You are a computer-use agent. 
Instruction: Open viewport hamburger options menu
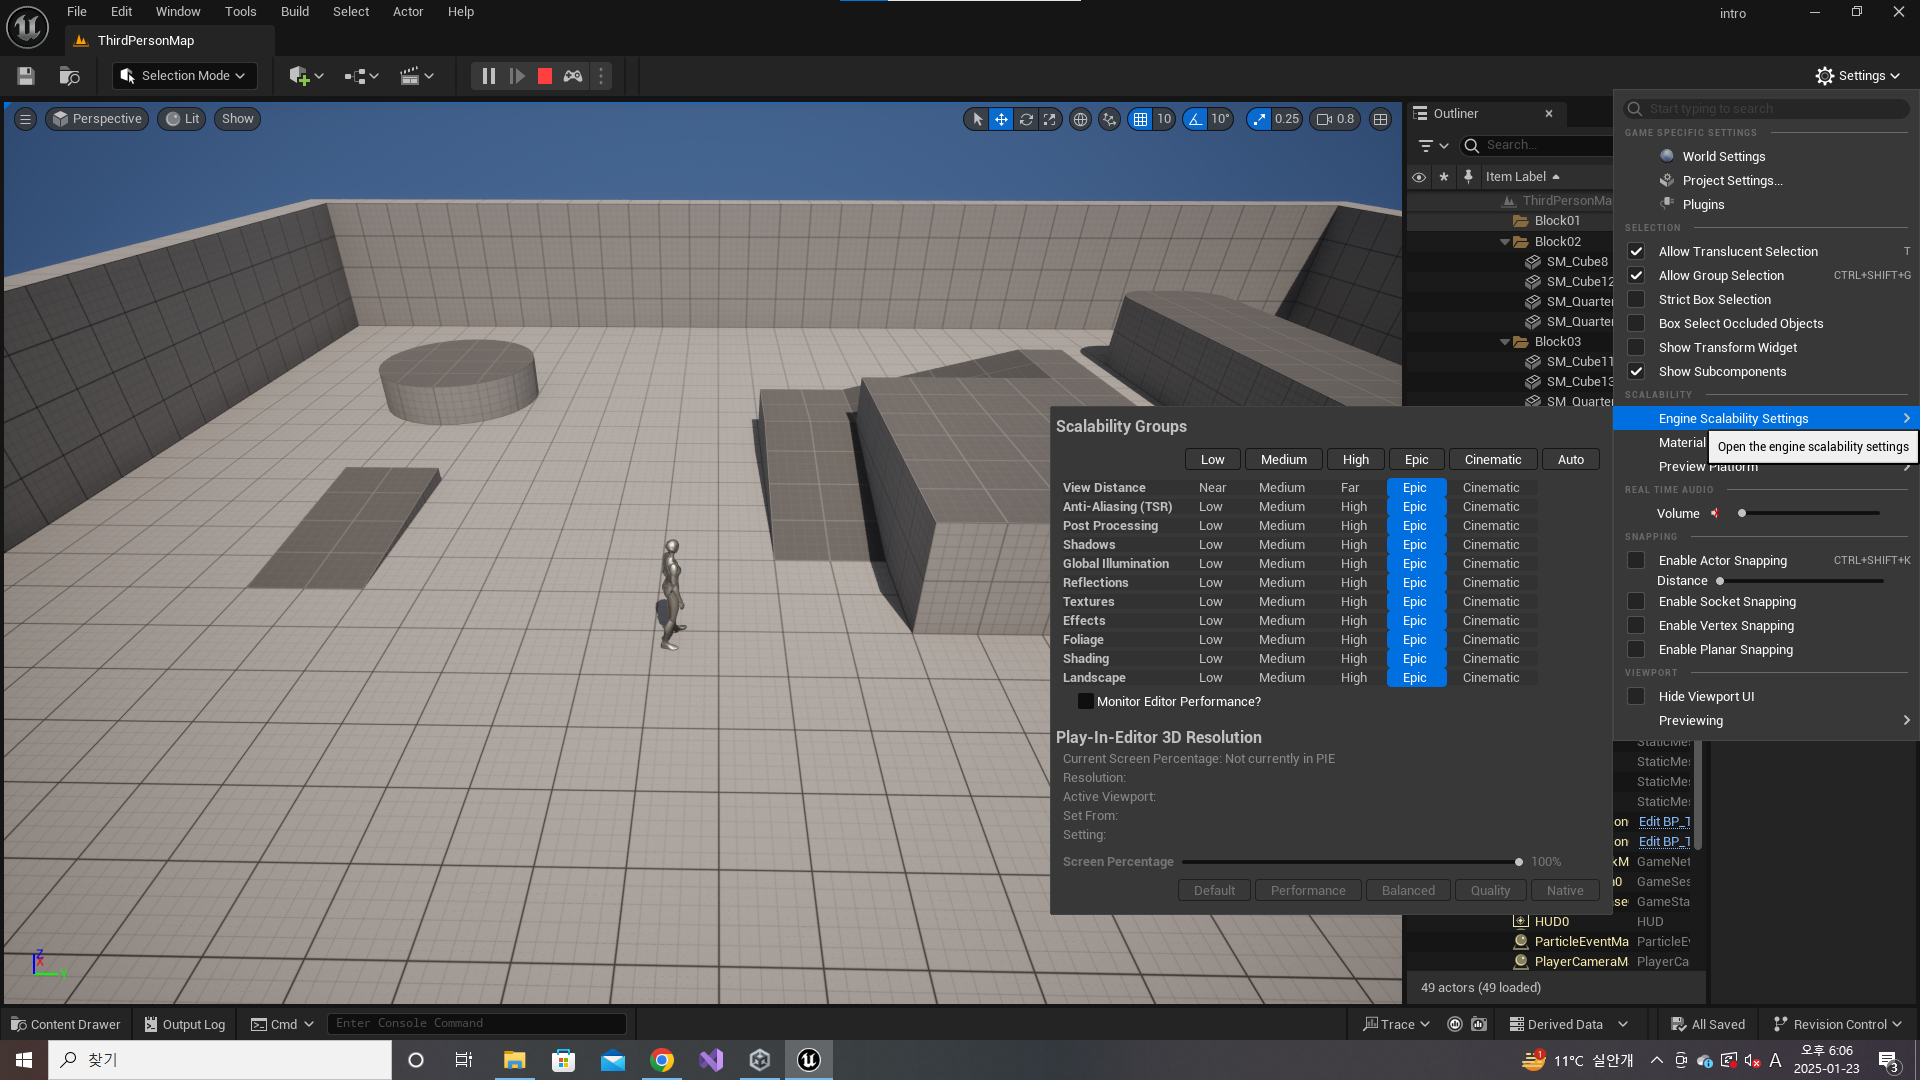(26, 119)
